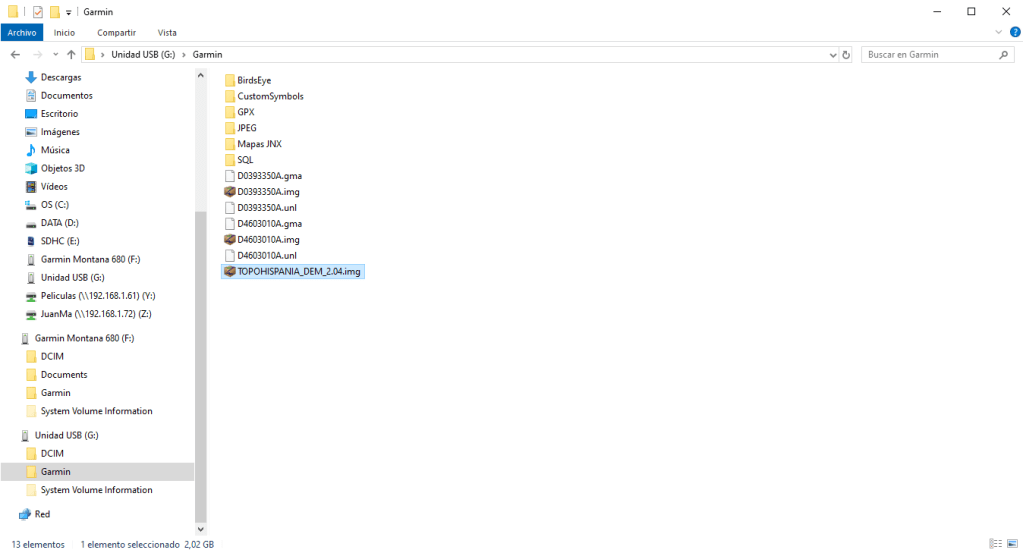Click the refresh button in address bar

tap(846, 55)
